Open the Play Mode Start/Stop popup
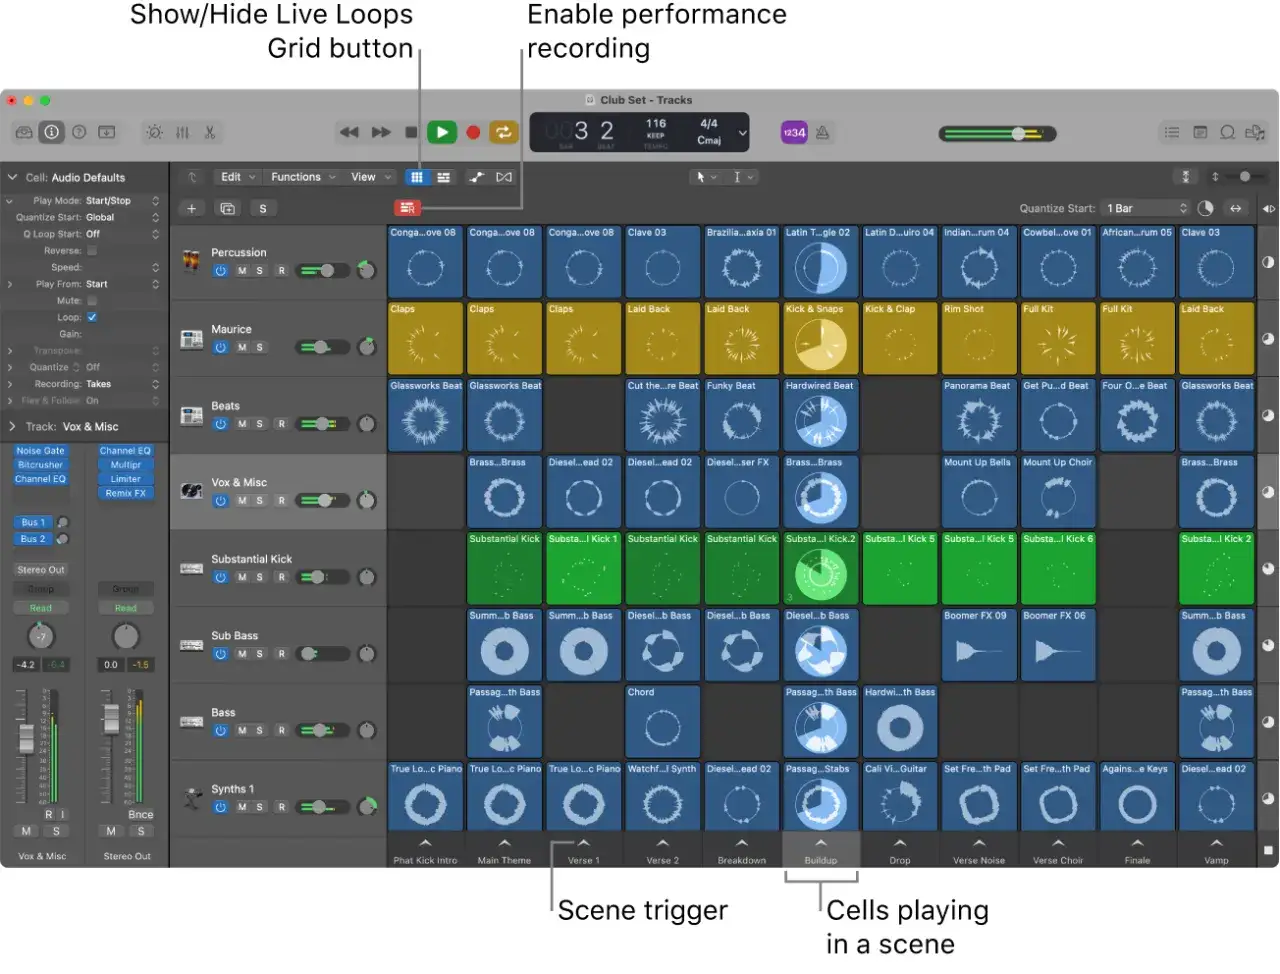Image resolution: width=1280 pixels, height=974 pixels. pos(122,201)
